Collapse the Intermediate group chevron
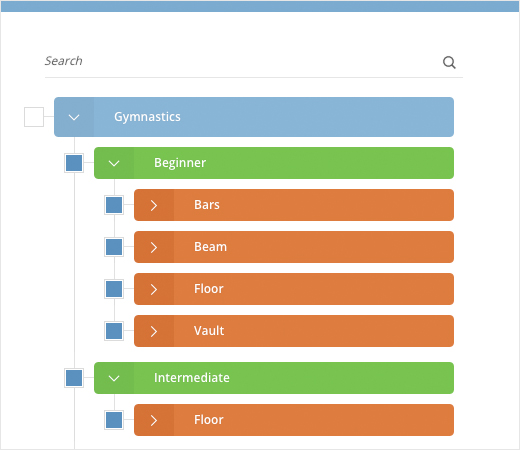Screen dimensions: 520x450 point(114,378)
